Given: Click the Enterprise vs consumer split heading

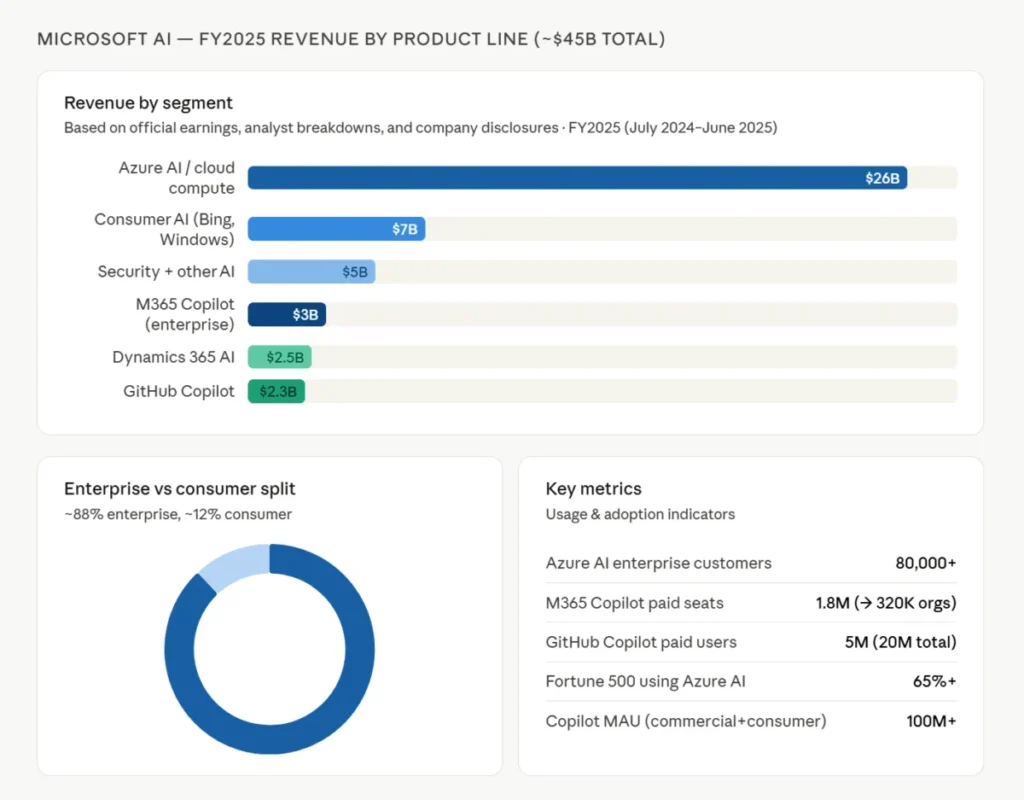Looking at the screenshot, I should [x=180, y=488].
